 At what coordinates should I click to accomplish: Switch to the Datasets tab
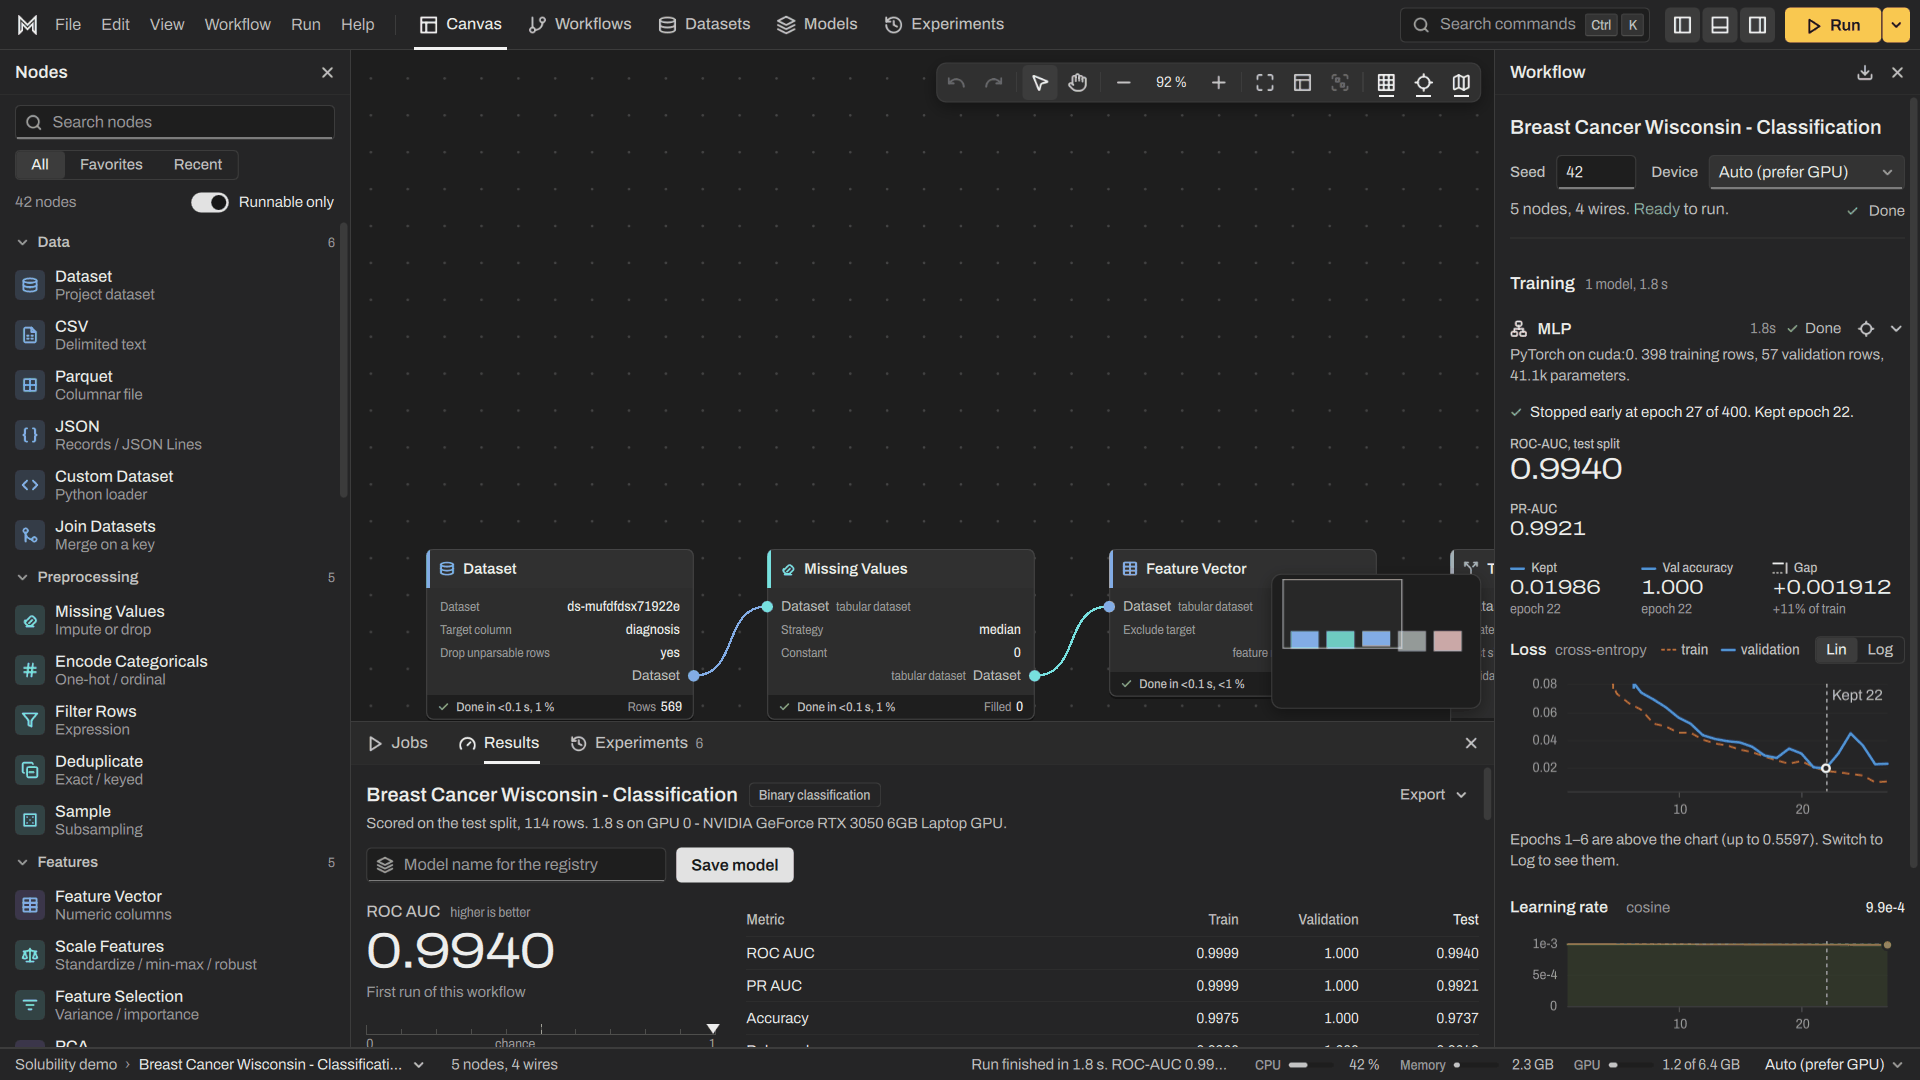pyautogui.click(x=705, y=25)
